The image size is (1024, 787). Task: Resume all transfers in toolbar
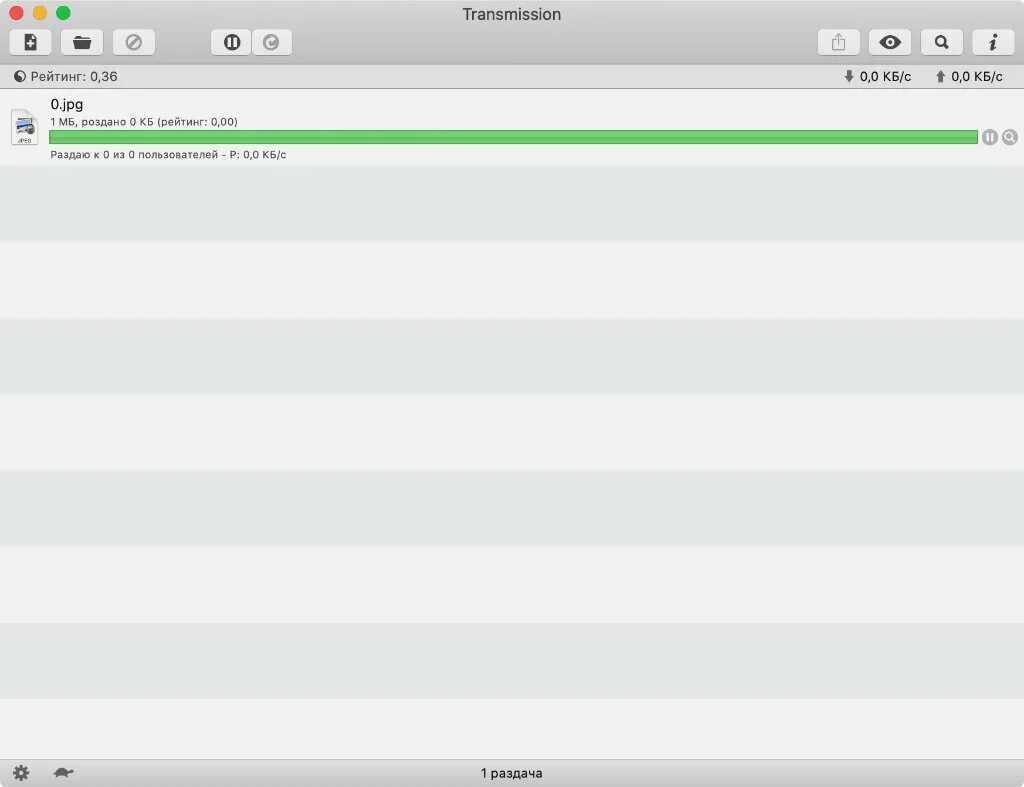(272, 42)
